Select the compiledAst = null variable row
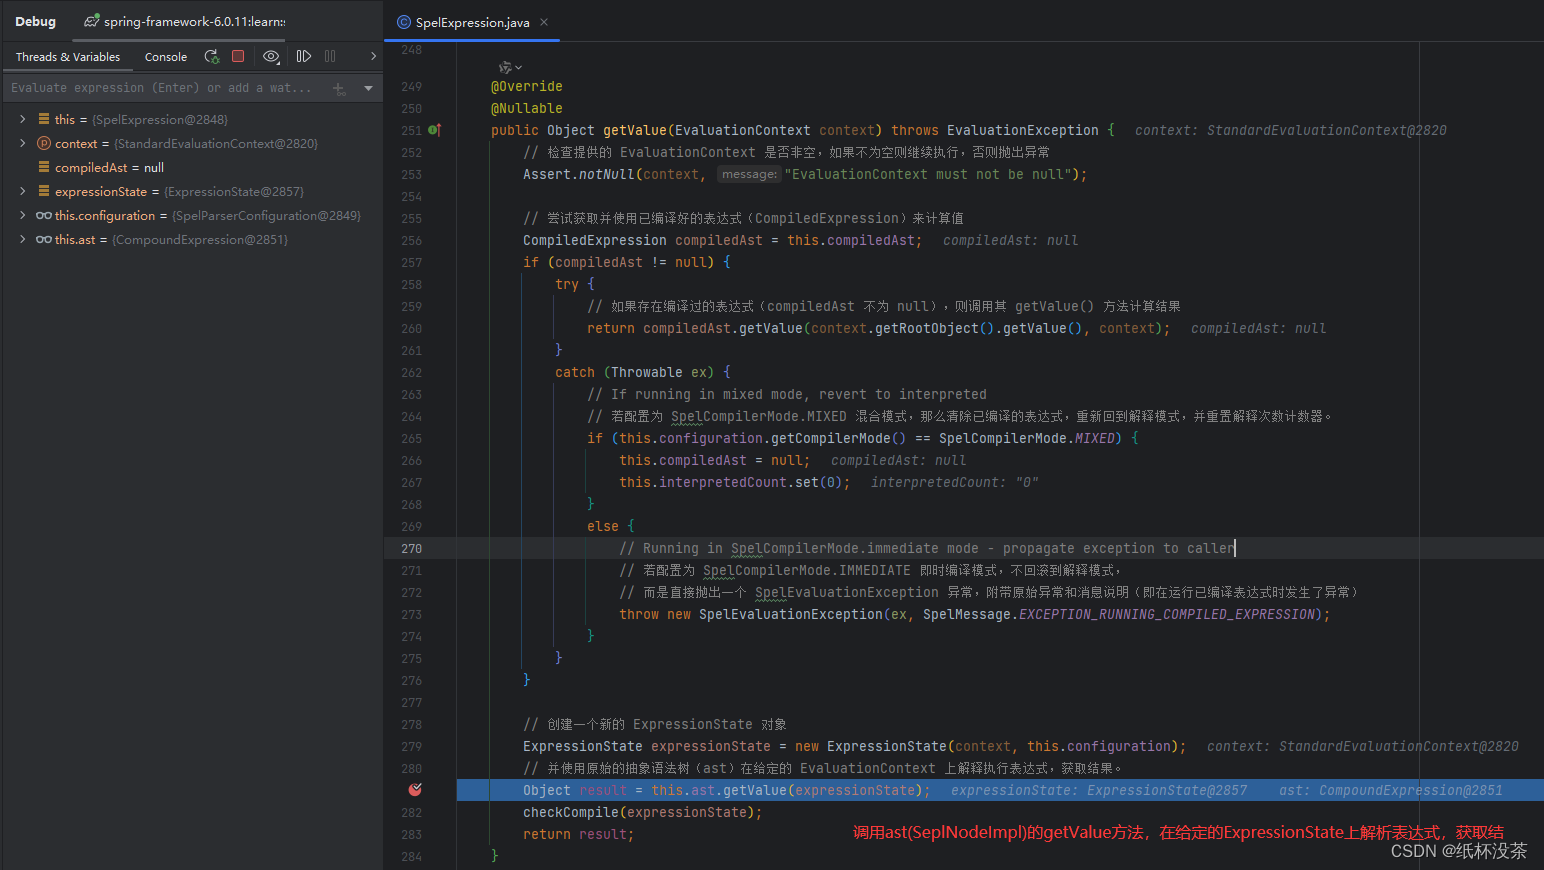 tap(192, 167)
